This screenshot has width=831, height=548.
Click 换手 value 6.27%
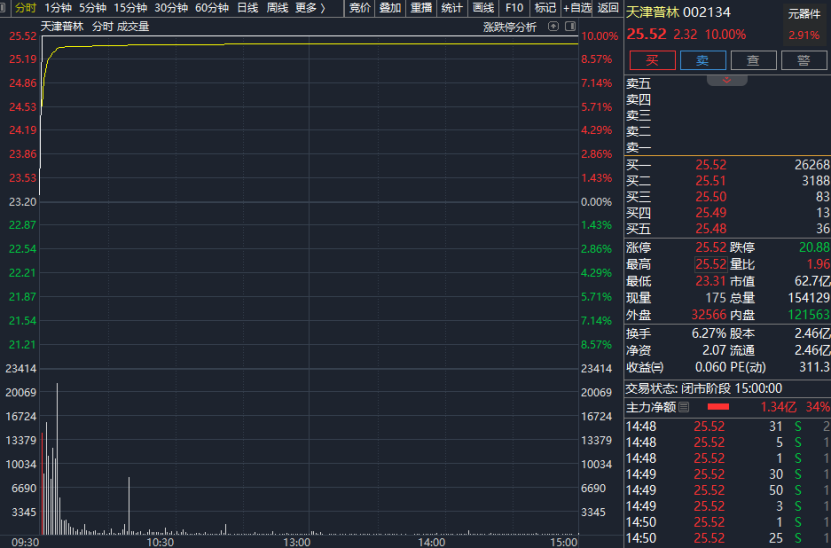(x=709, y=333)
